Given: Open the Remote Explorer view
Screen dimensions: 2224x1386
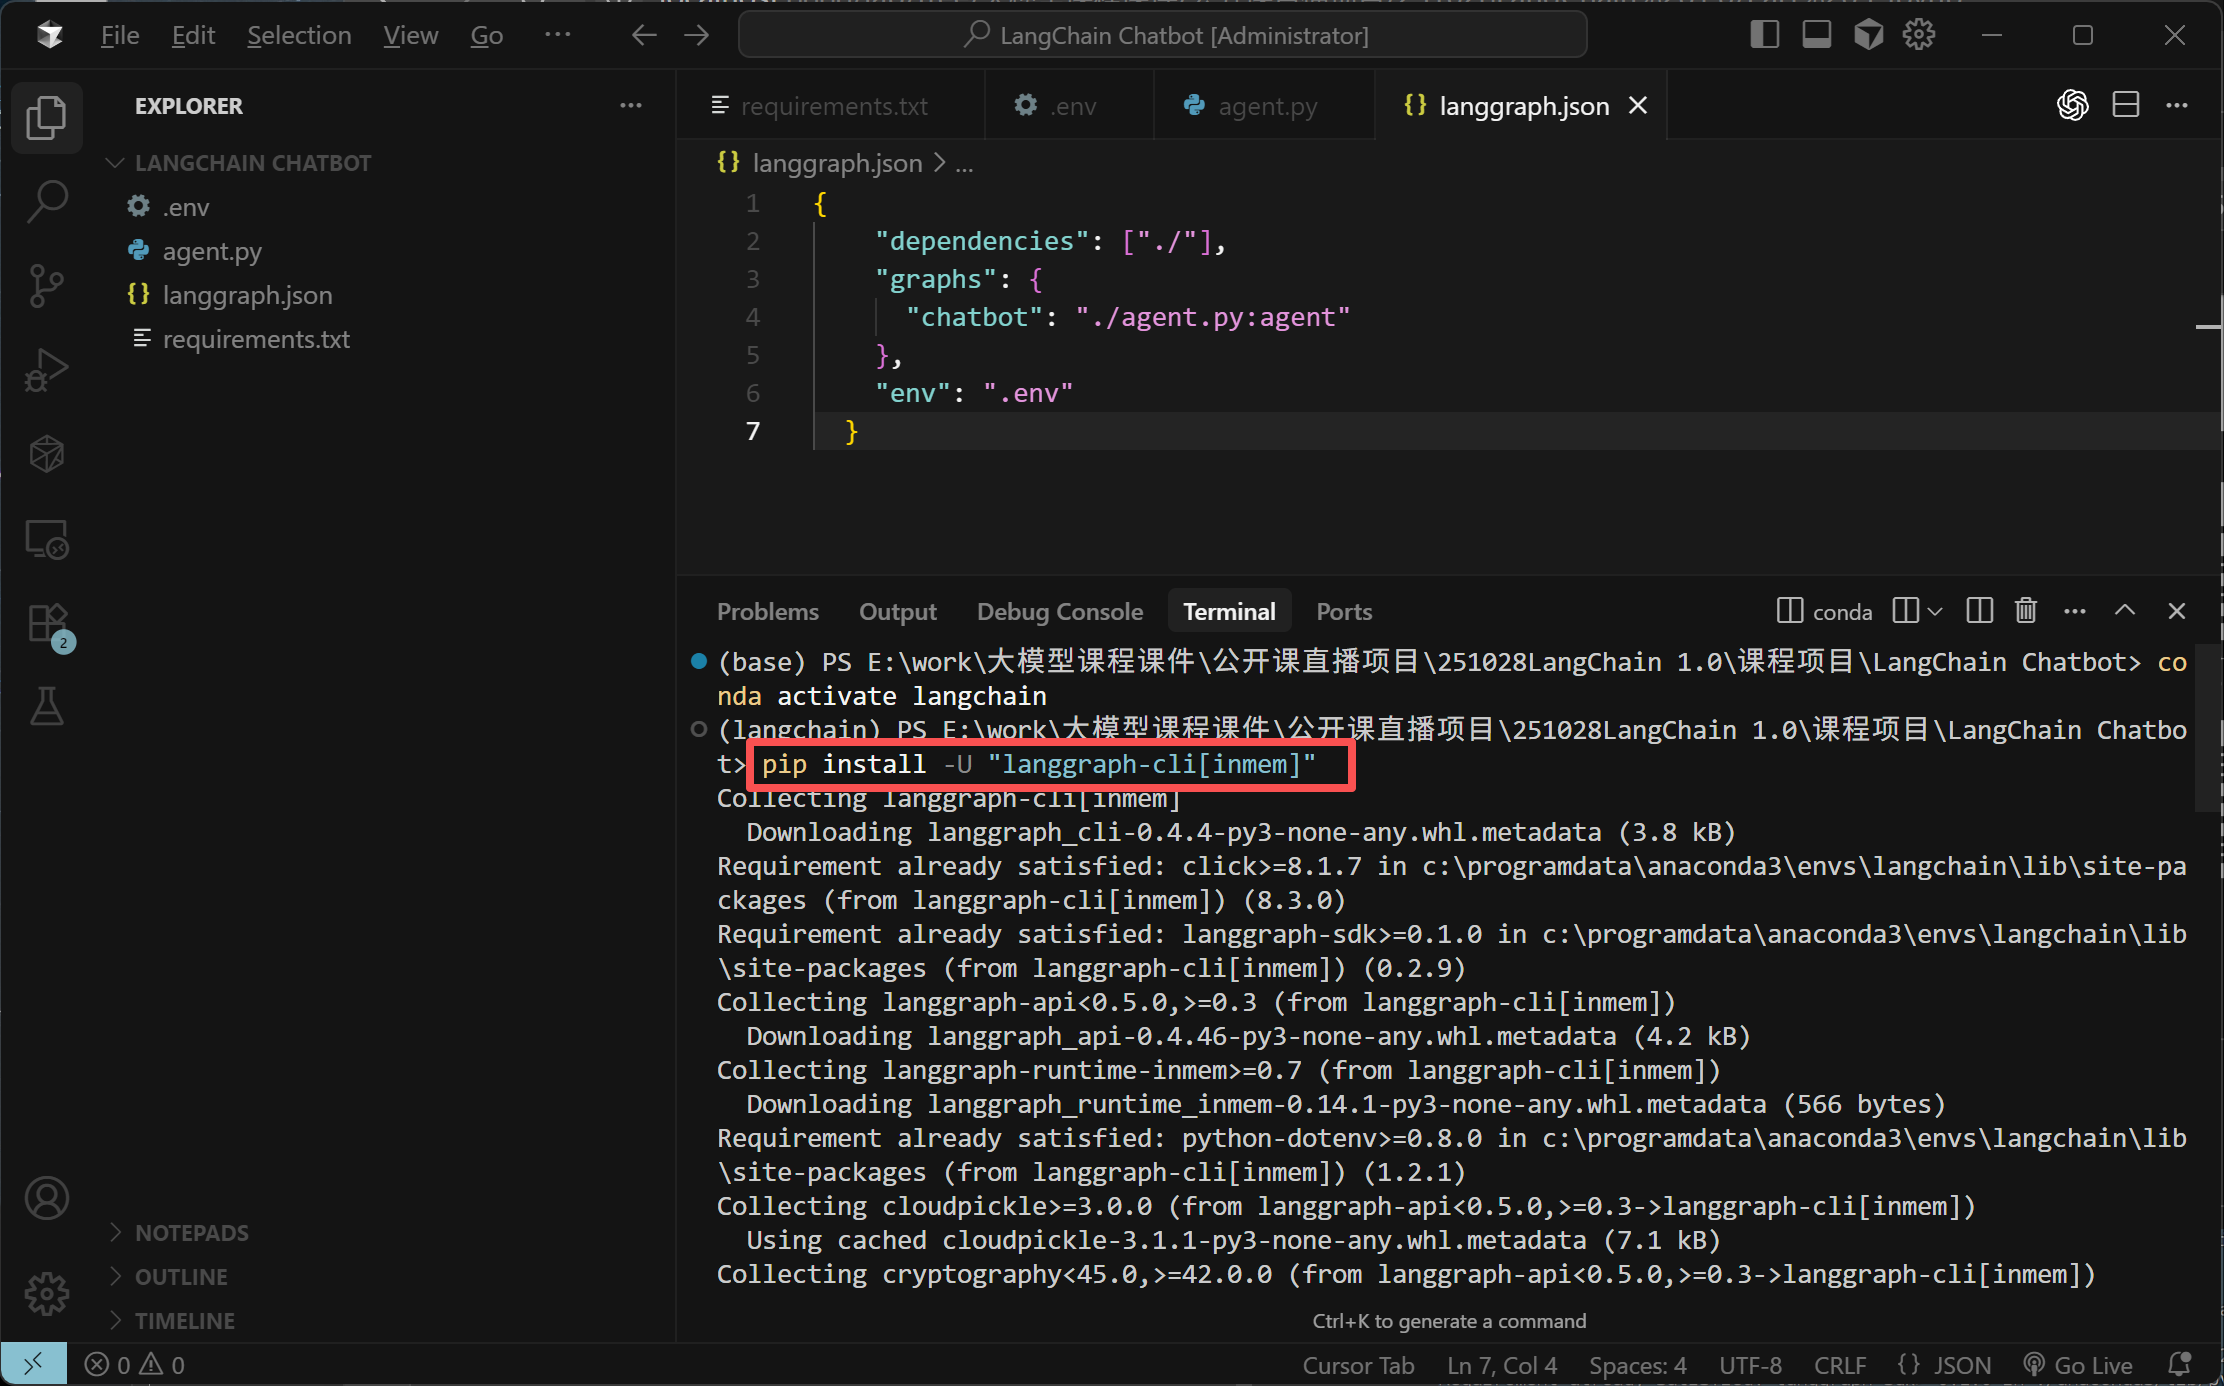Looking at the screenshot, I should pos(46,540).
